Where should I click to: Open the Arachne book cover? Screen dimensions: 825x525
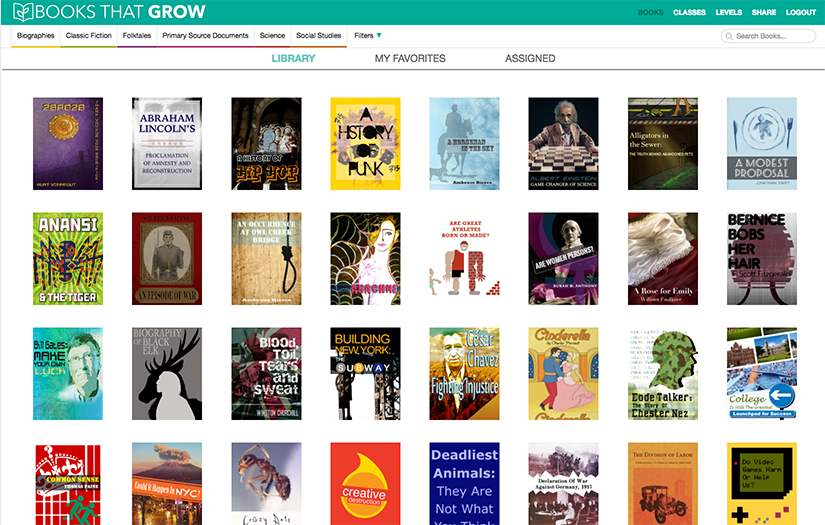(x=365, y=259)
